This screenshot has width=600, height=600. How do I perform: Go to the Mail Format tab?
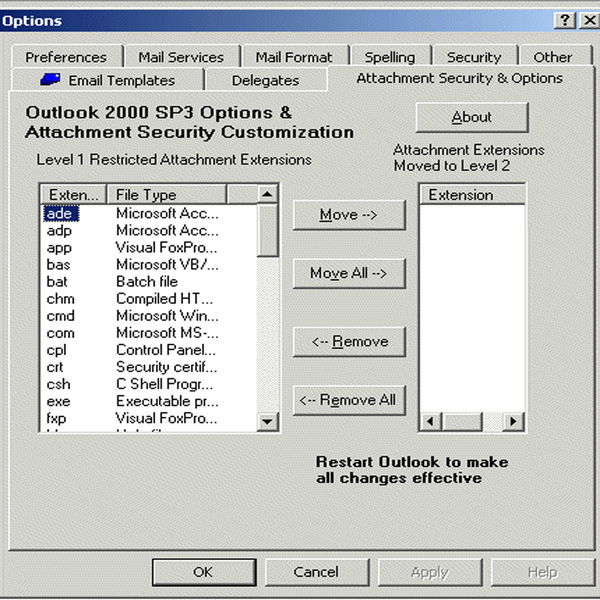[x=294, y=57]
